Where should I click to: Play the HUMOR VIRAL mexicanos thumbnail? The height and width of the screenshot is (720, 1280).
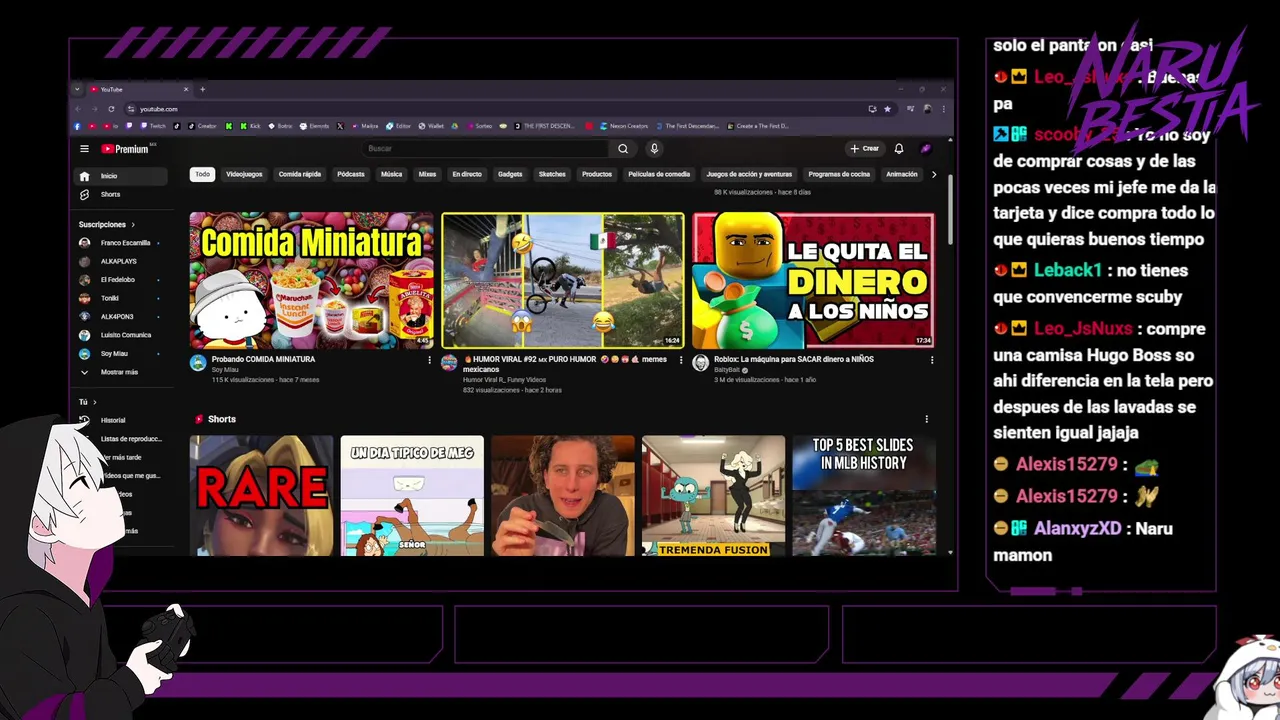(563, 280)
